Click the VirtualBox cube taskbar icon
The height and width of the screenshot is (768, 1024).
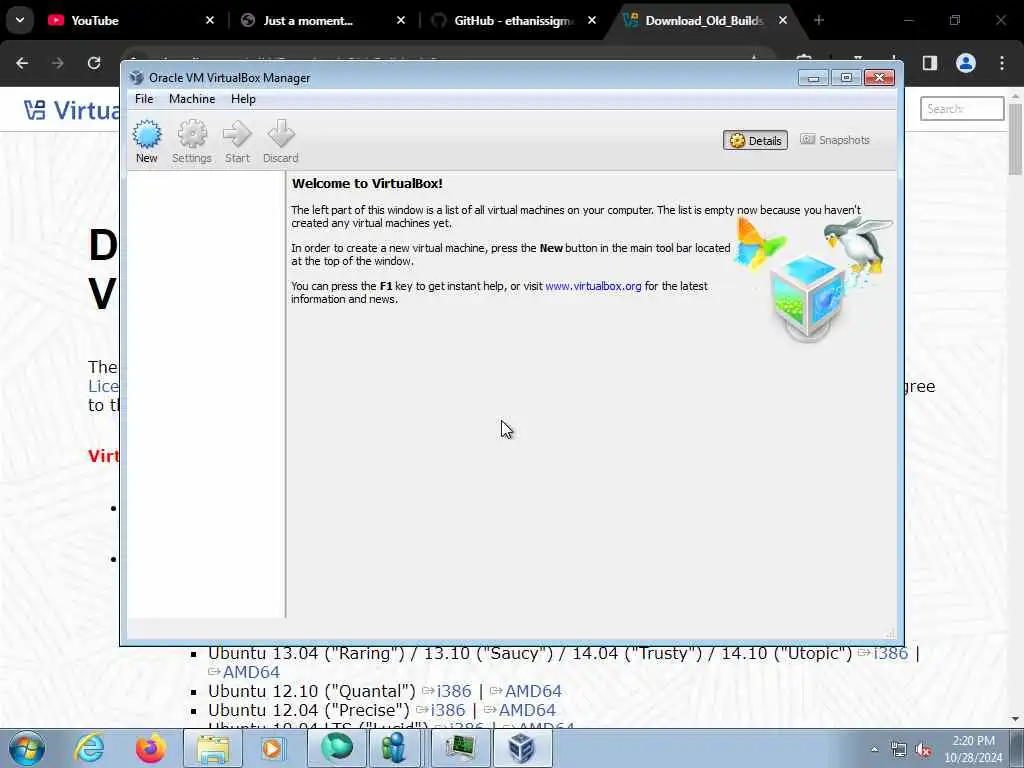(x=522, y=748)
